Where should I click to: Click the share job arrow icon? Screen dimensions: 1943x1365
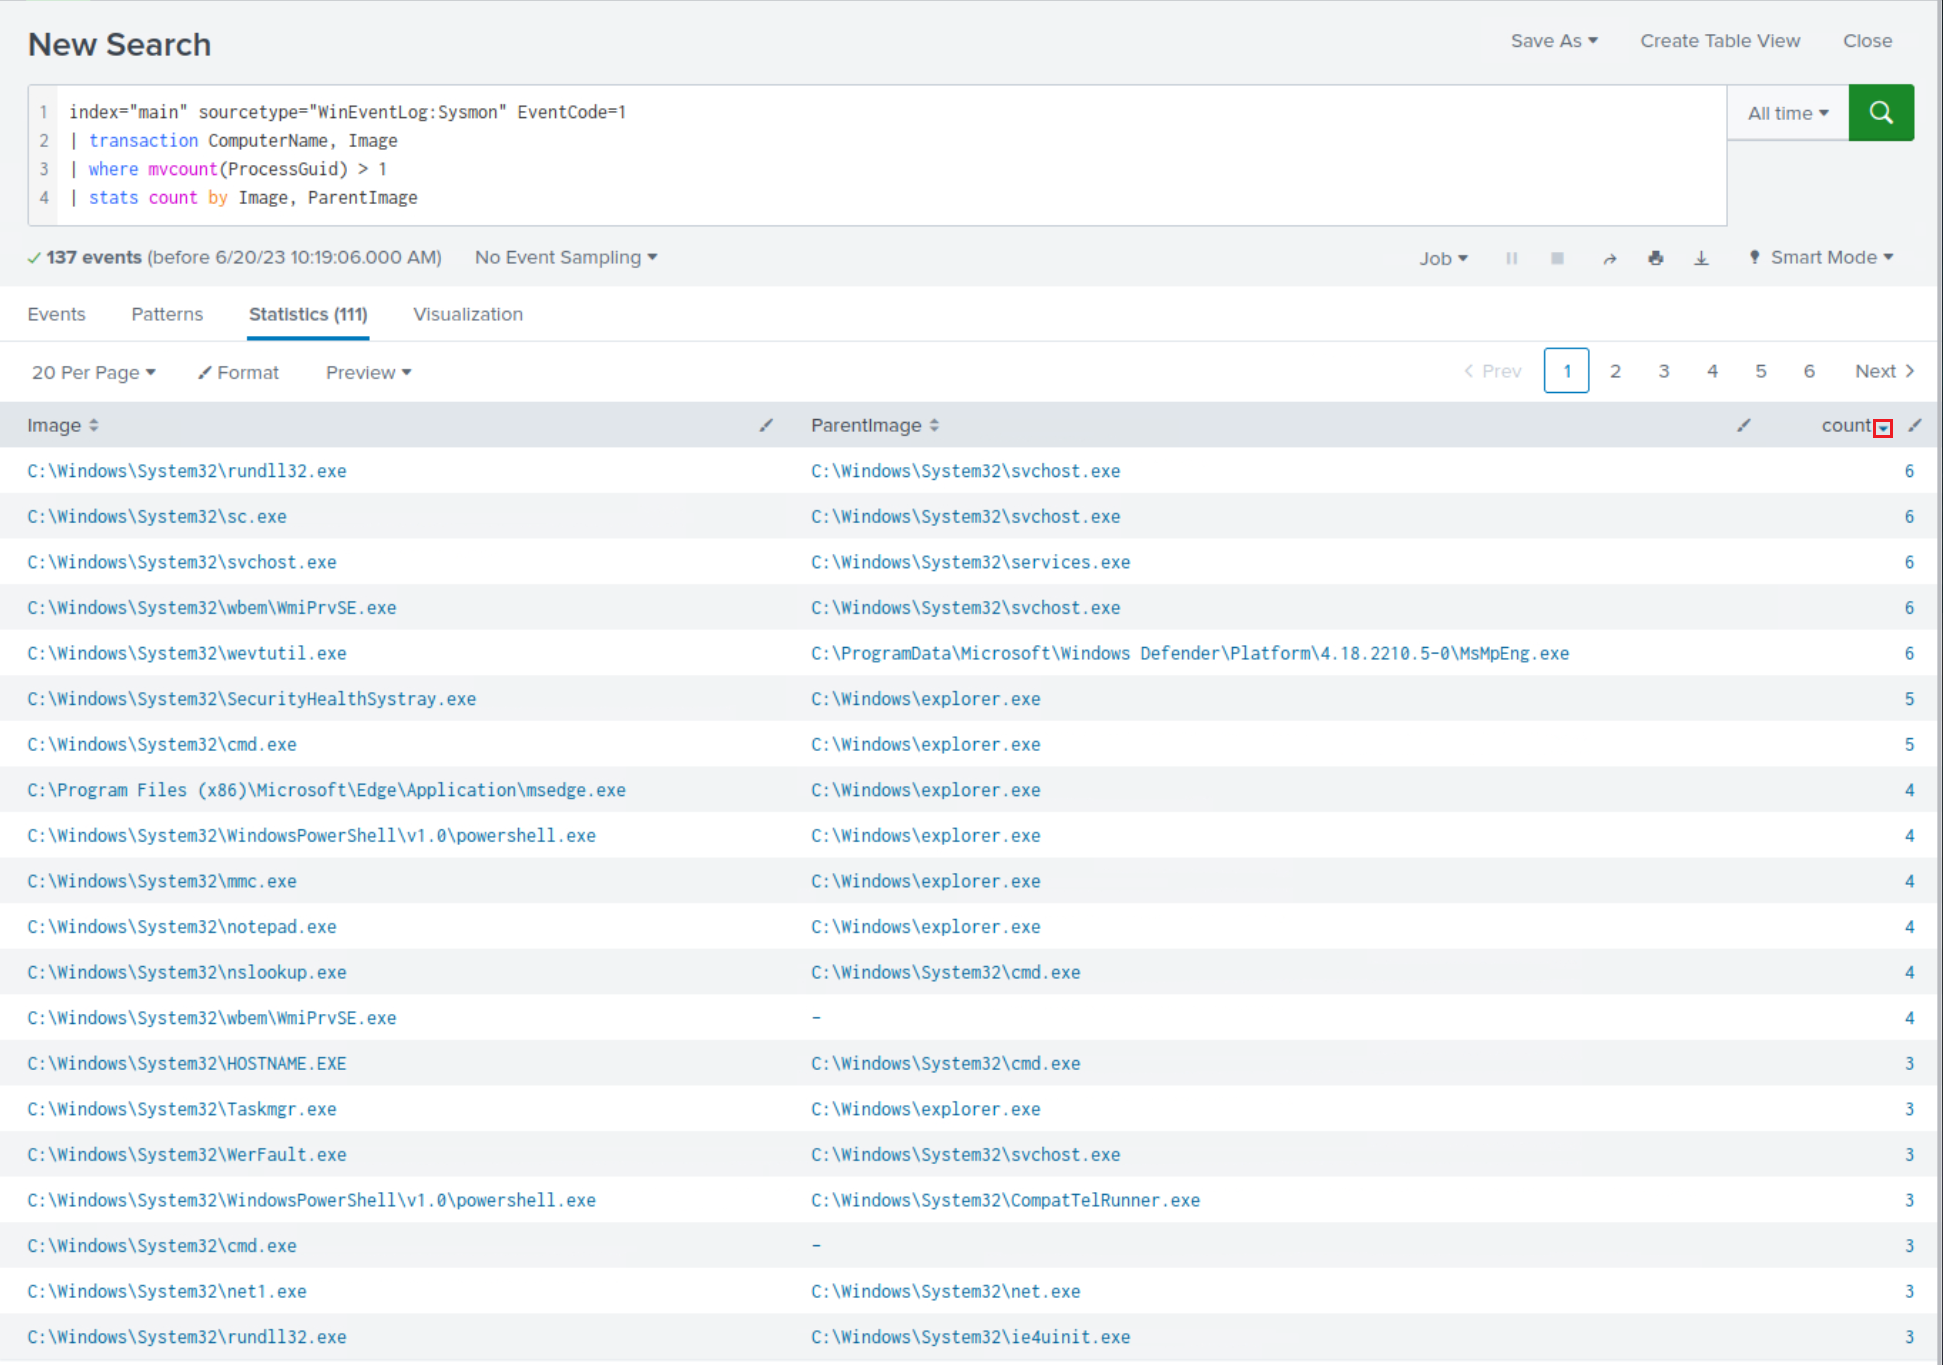[x=1609, y=258]
